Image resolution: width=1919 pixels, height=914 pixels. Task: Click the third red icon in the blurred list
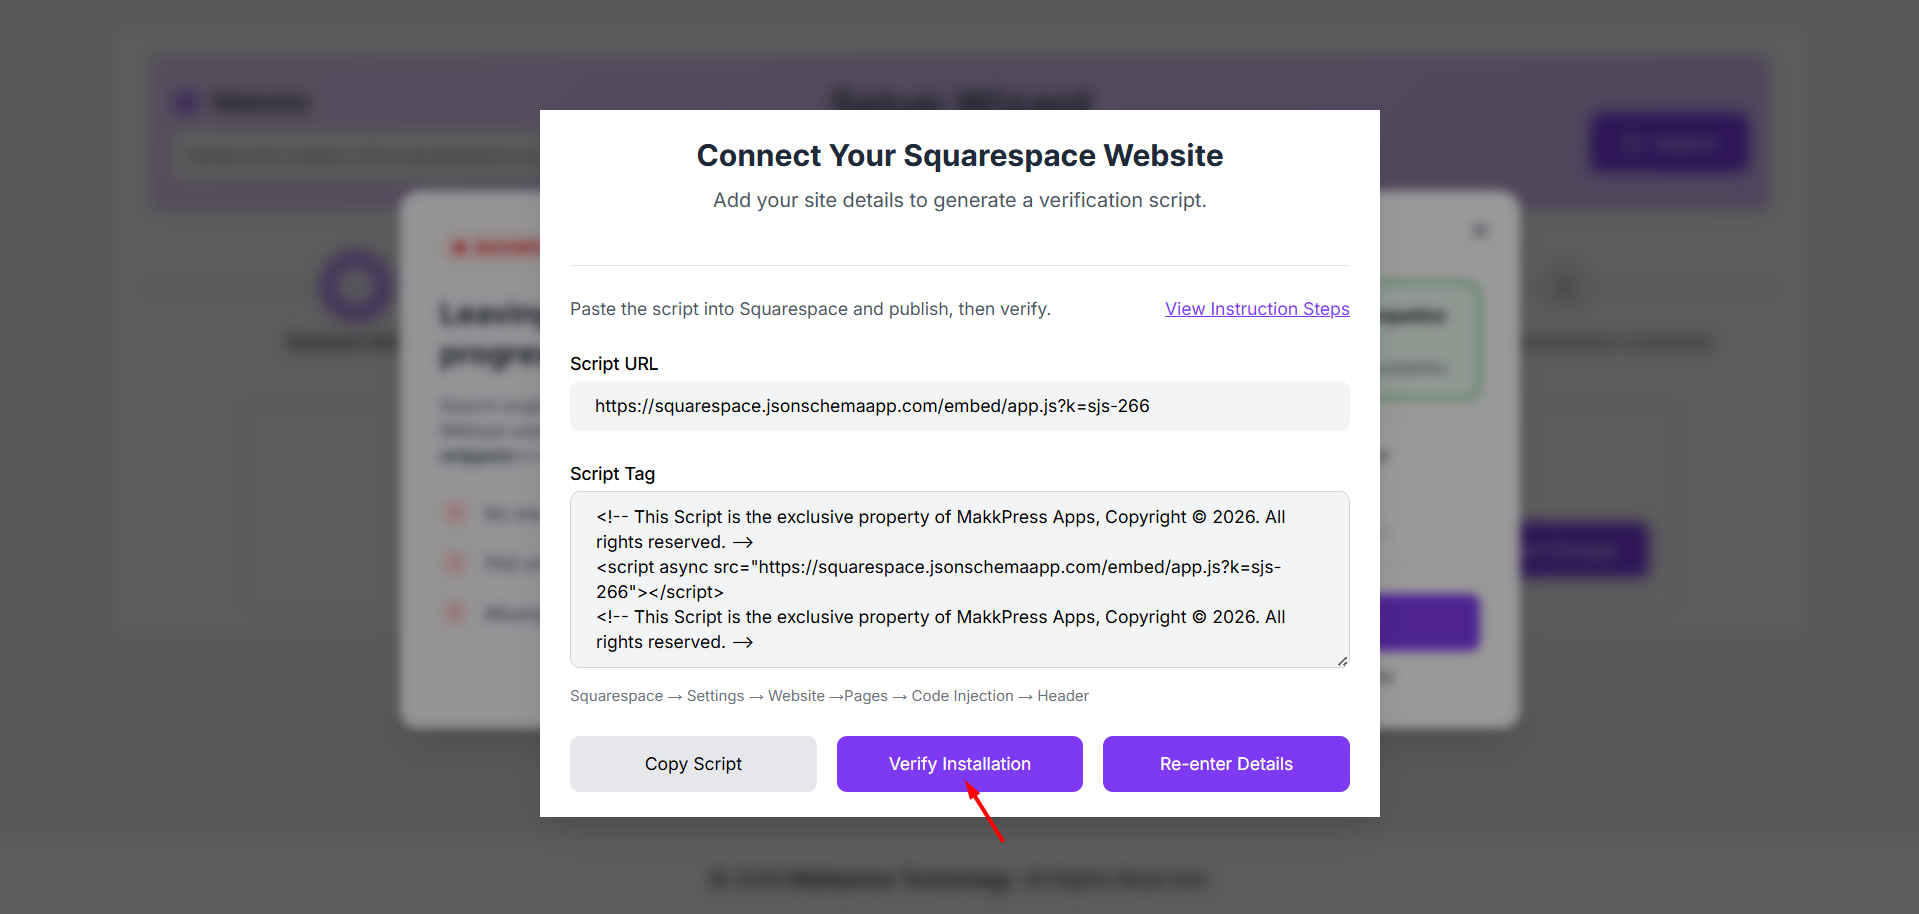(x=455, y=612)
